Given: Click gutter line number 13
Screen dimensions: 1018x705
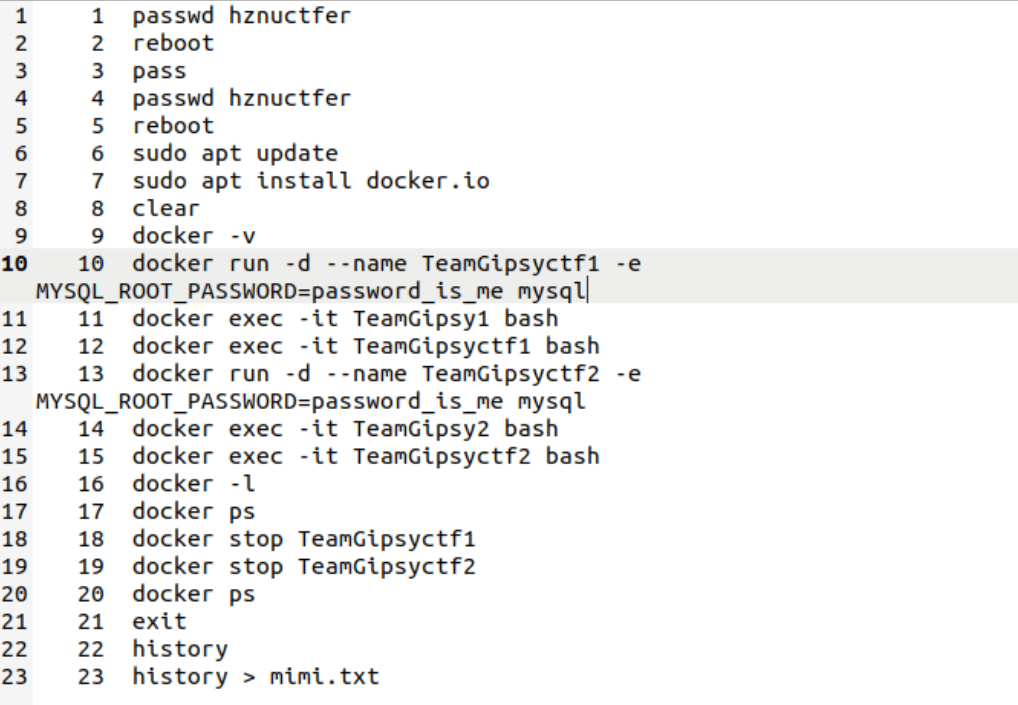Looking at the screenshot, I should [14, 374].
